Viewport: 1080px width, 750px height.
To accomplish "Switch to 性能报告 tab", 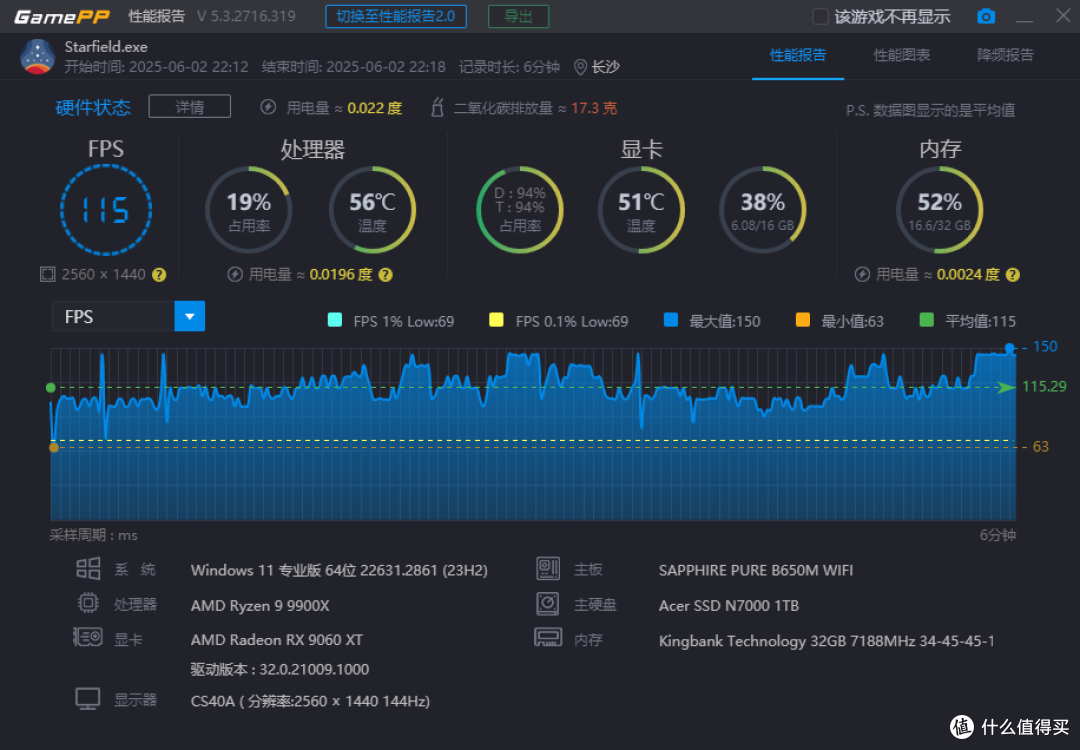I will [x=798, y=55].
